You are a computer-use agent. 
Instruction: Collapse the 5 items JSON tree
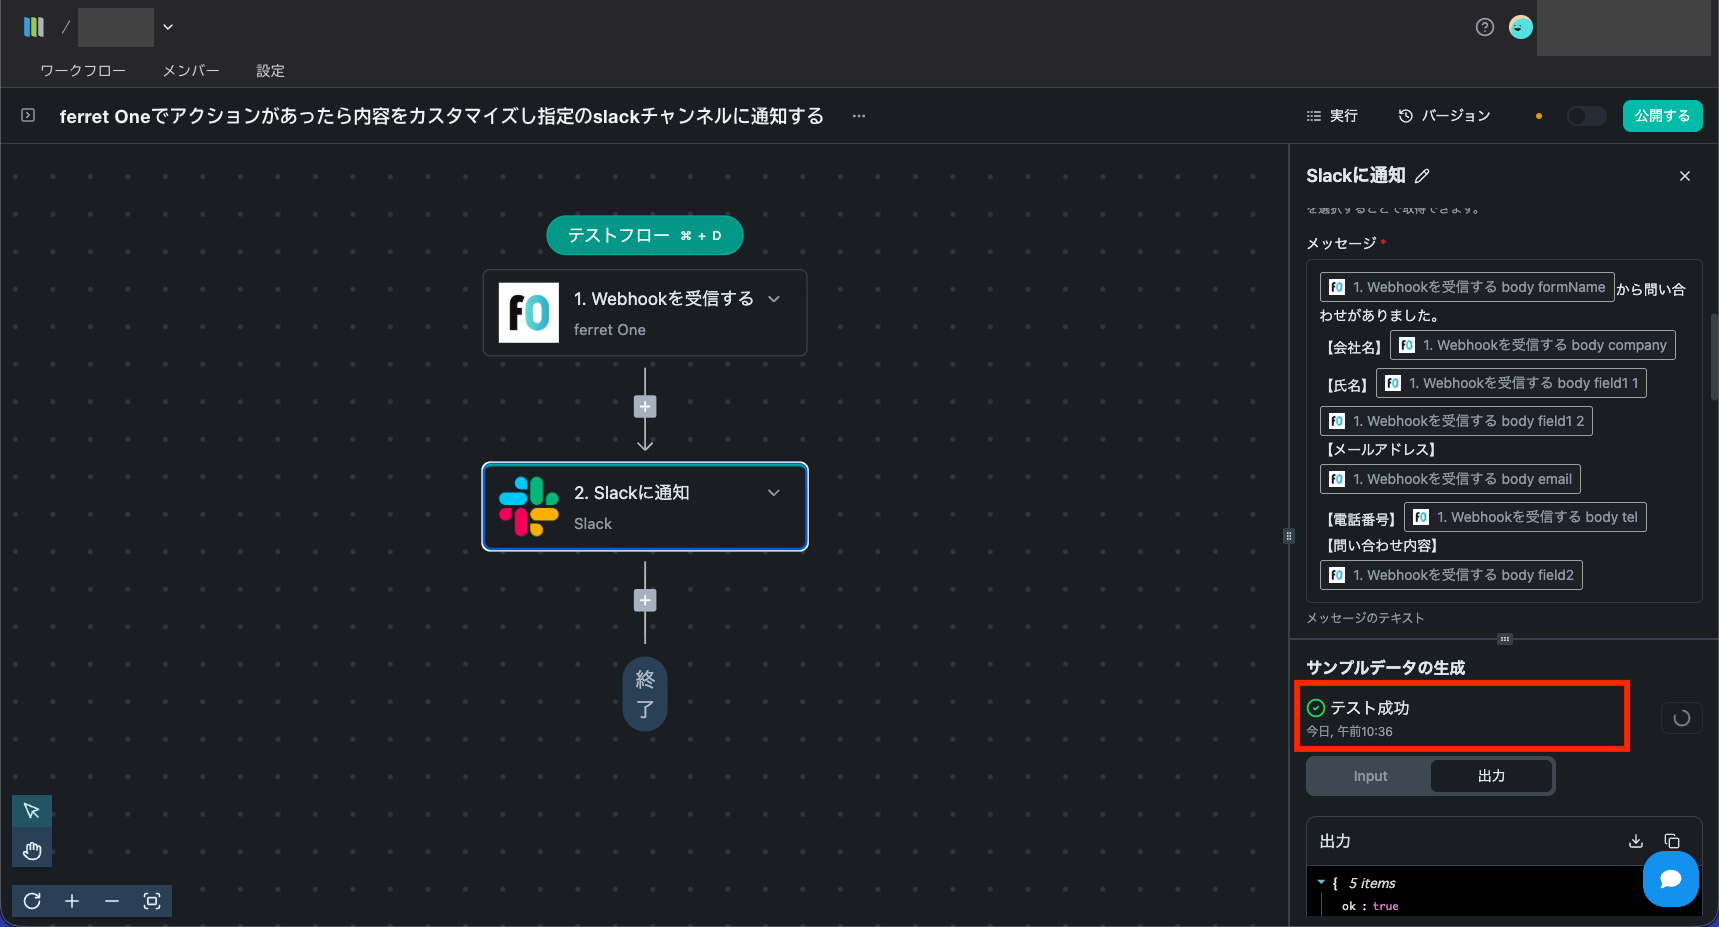1321,883
